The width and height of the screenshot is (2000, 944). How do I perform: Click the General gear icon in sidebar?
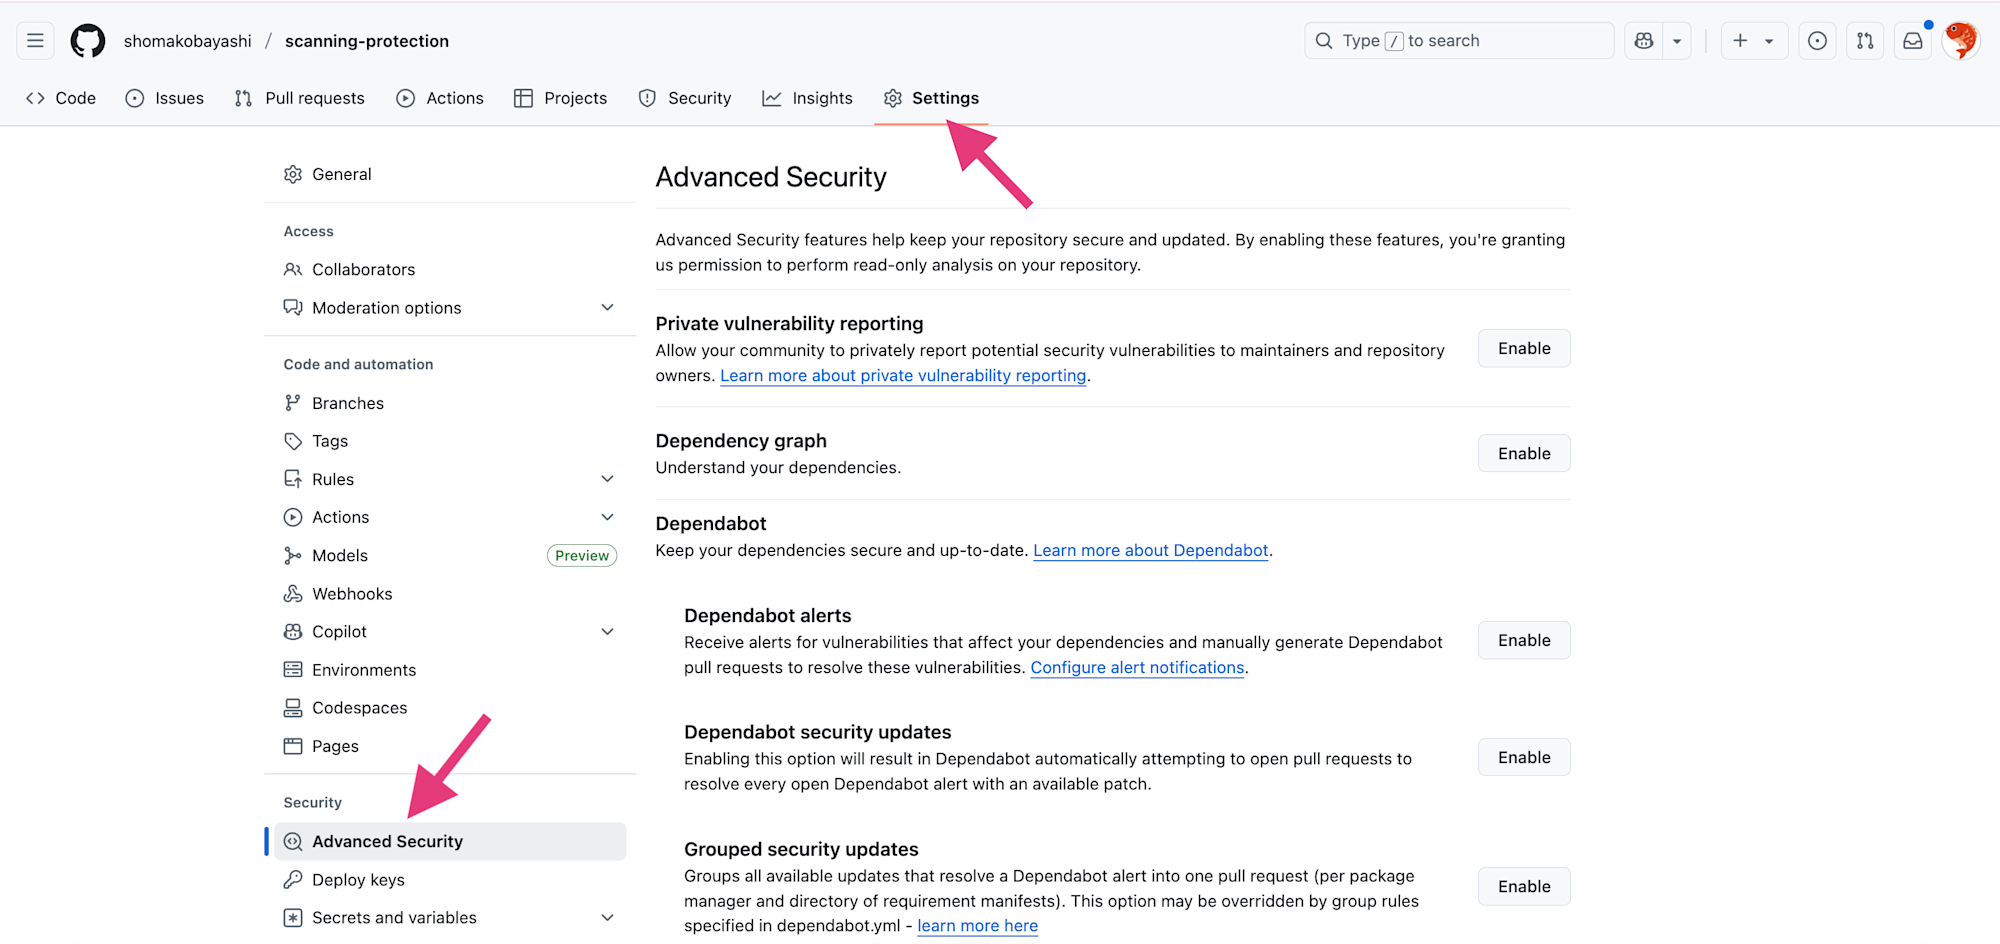293,174
